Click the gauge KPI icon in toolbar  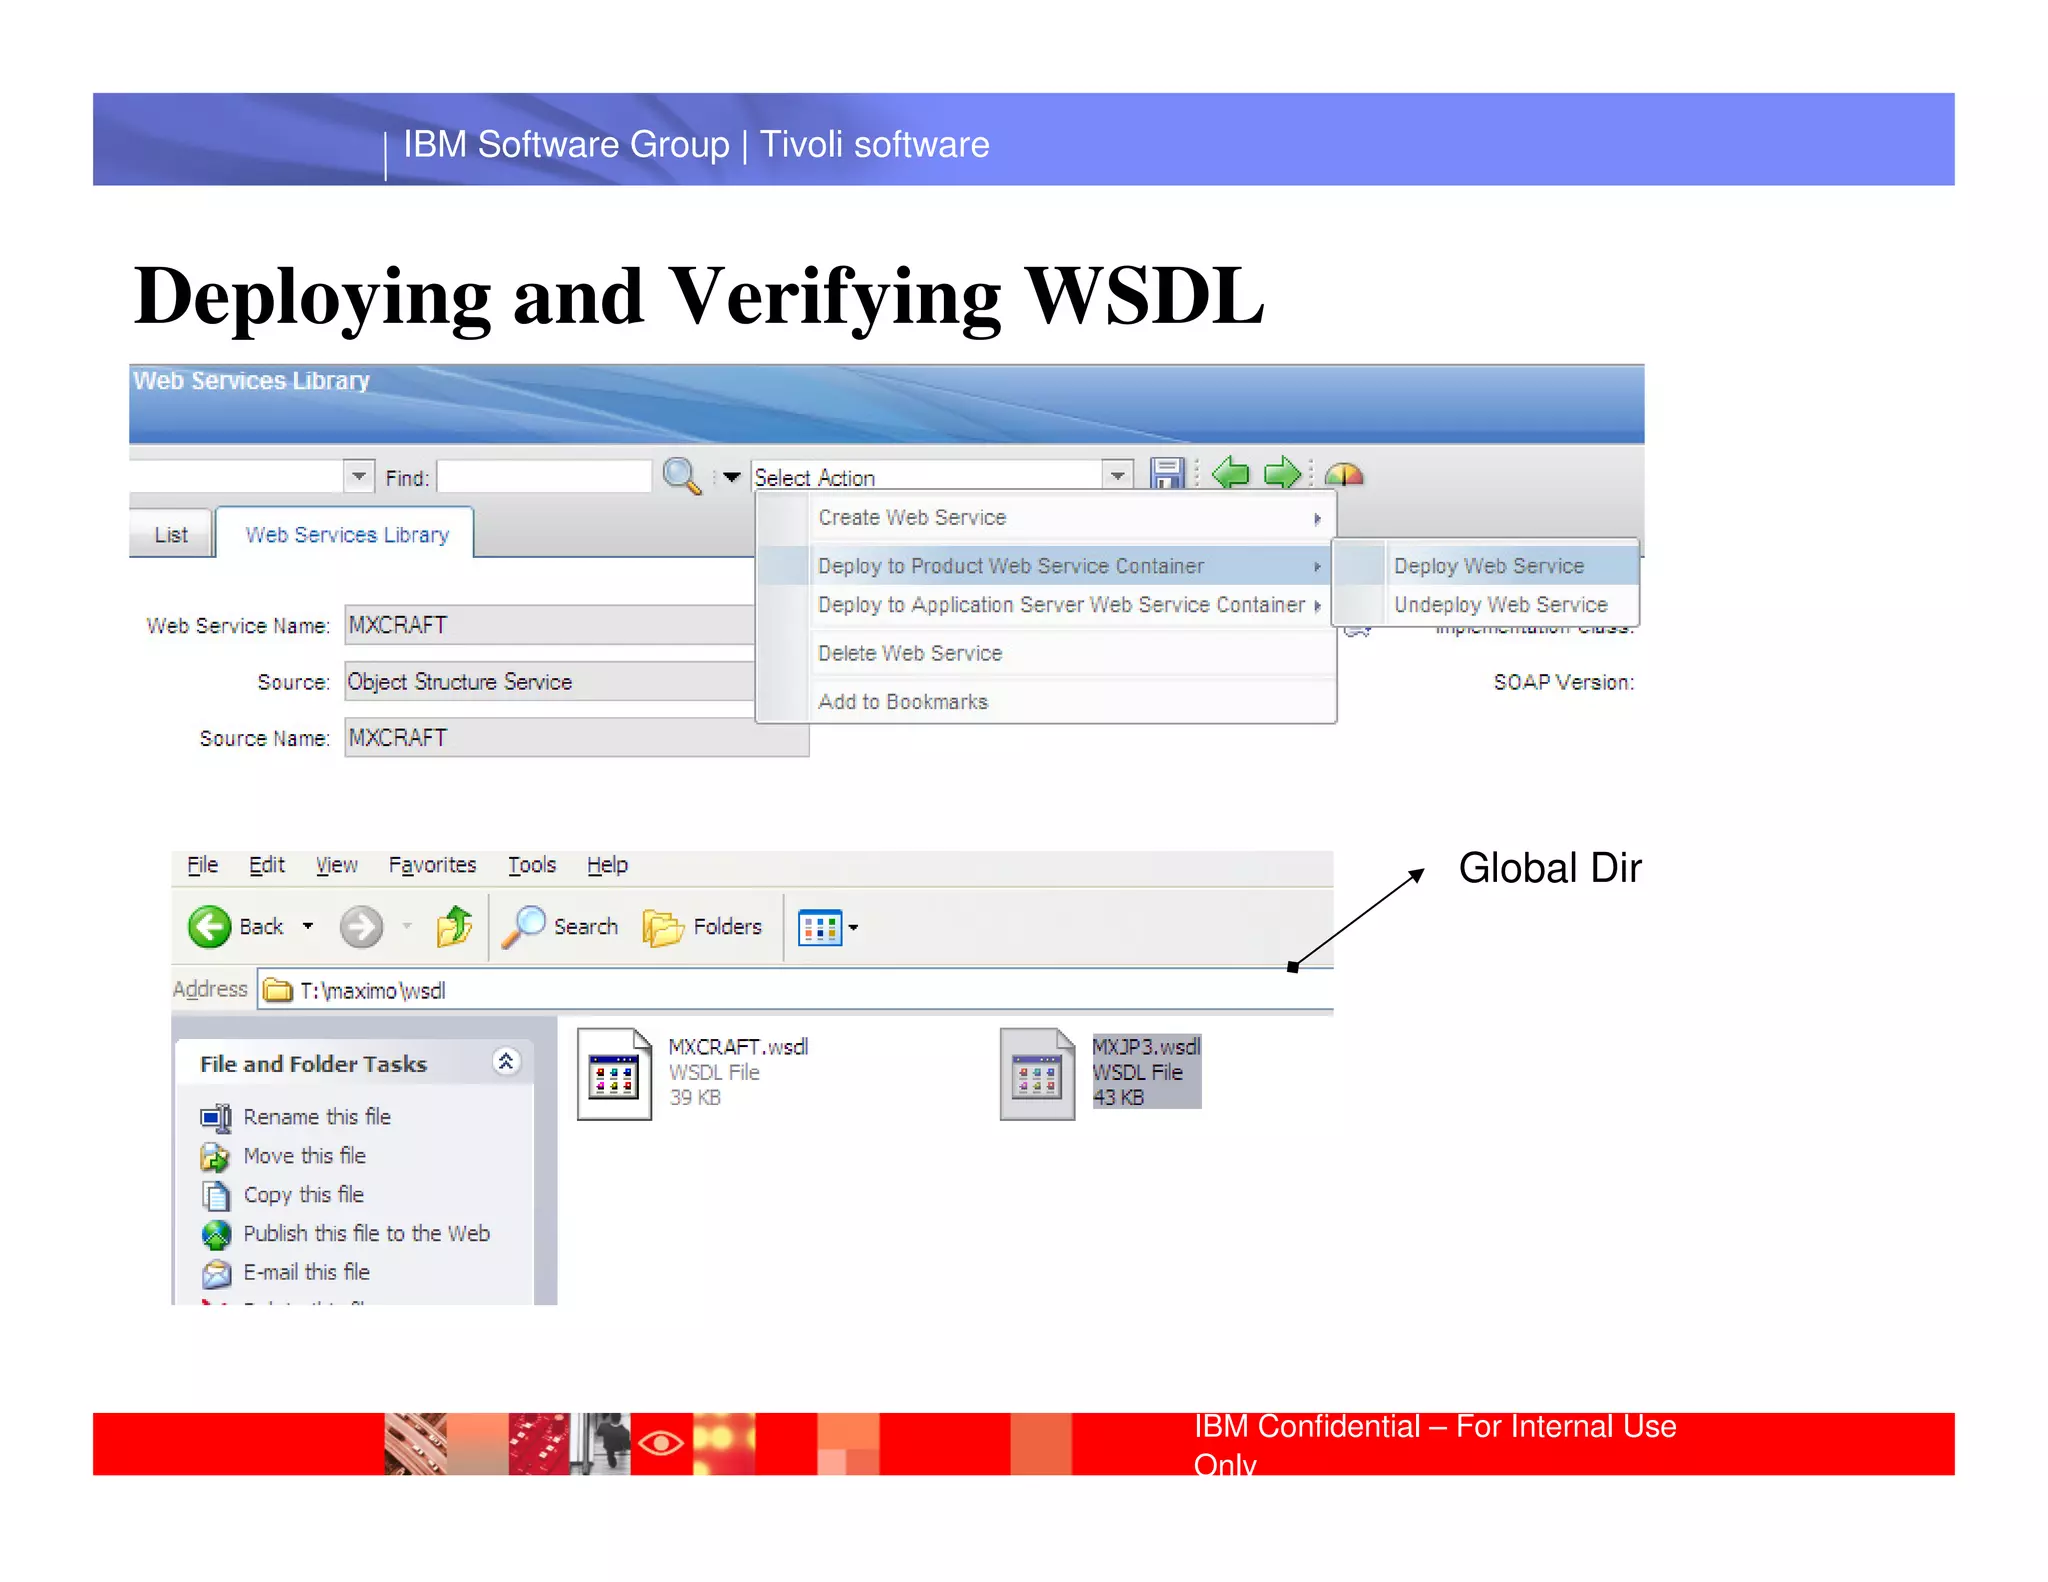(x=1344, y=473)
